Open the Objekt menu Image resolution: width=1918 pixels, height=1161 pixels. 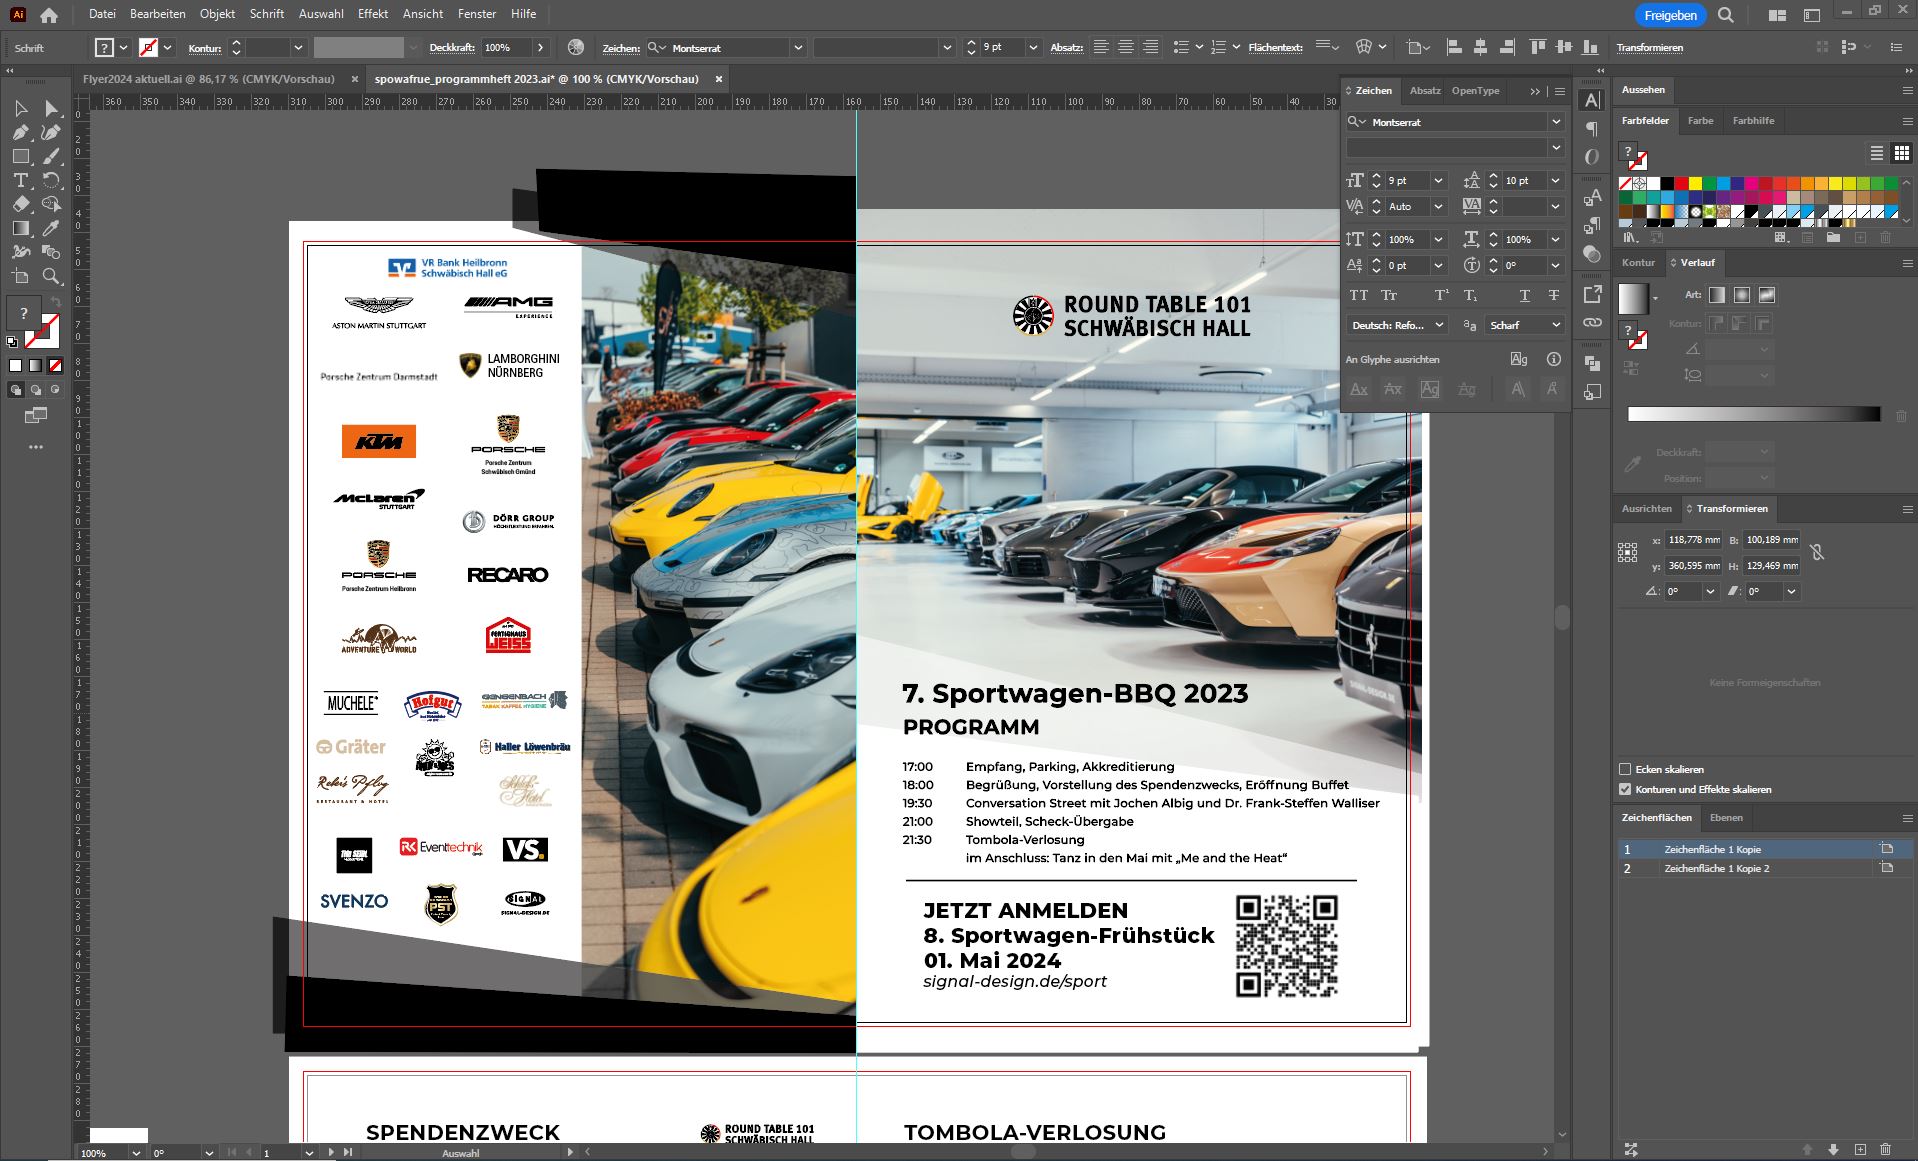[217, 14]
